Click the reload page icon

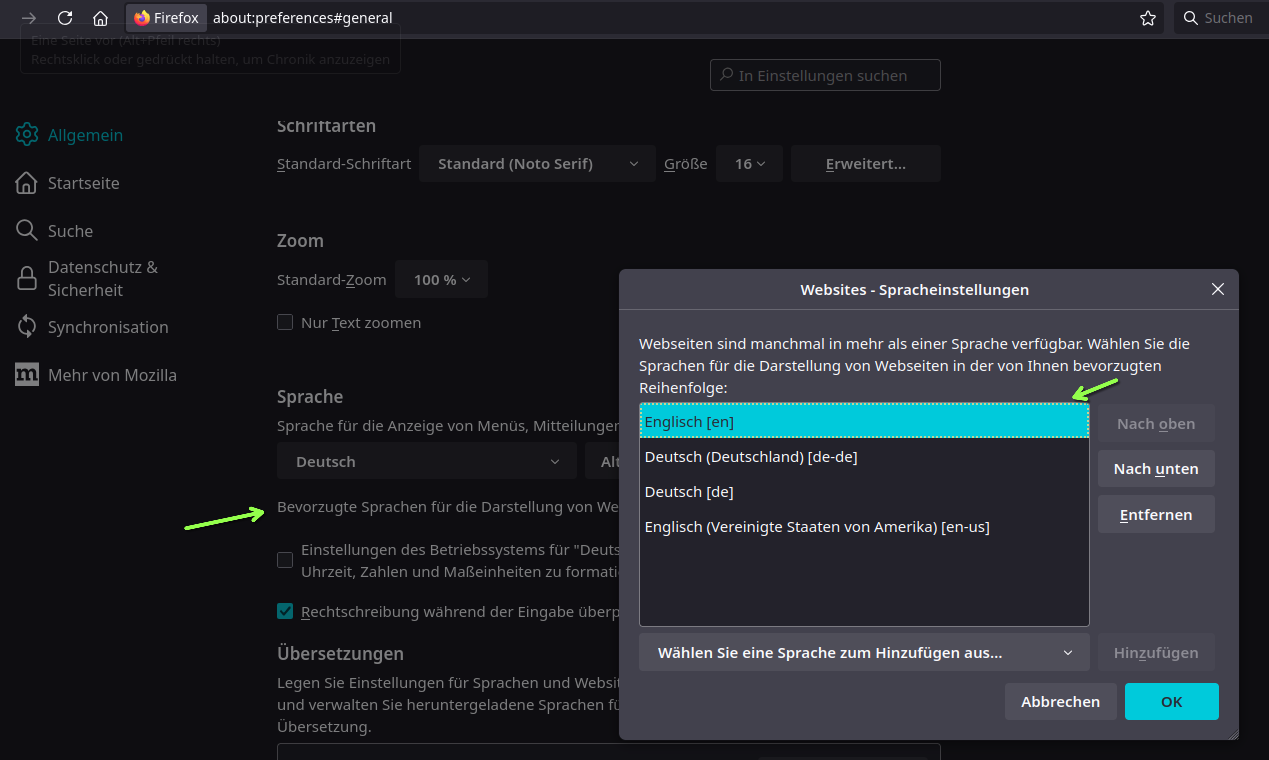click(65, 18)
